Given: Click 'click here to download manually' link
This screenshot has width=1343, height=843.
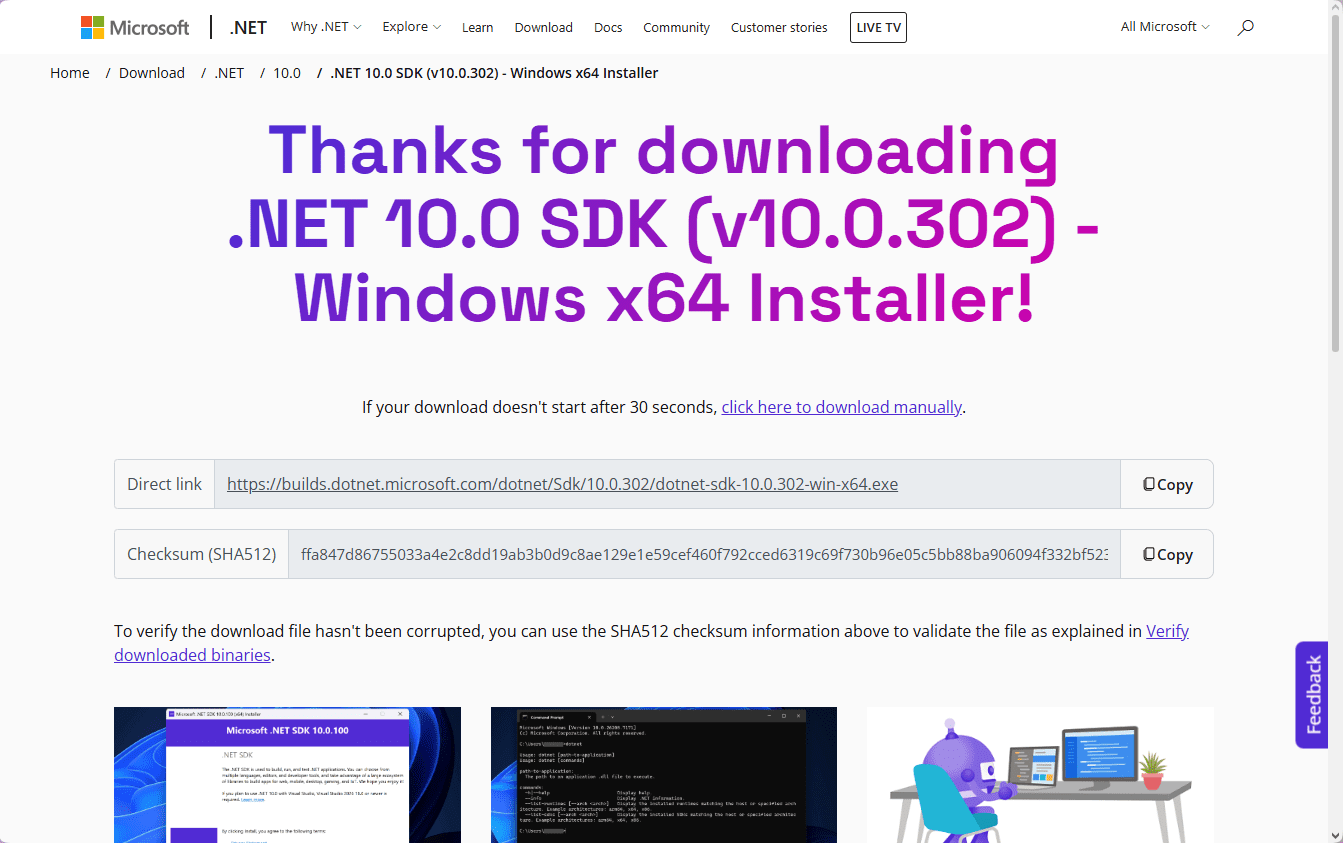Looking at the screenshot, I should (x=842, y=407).
